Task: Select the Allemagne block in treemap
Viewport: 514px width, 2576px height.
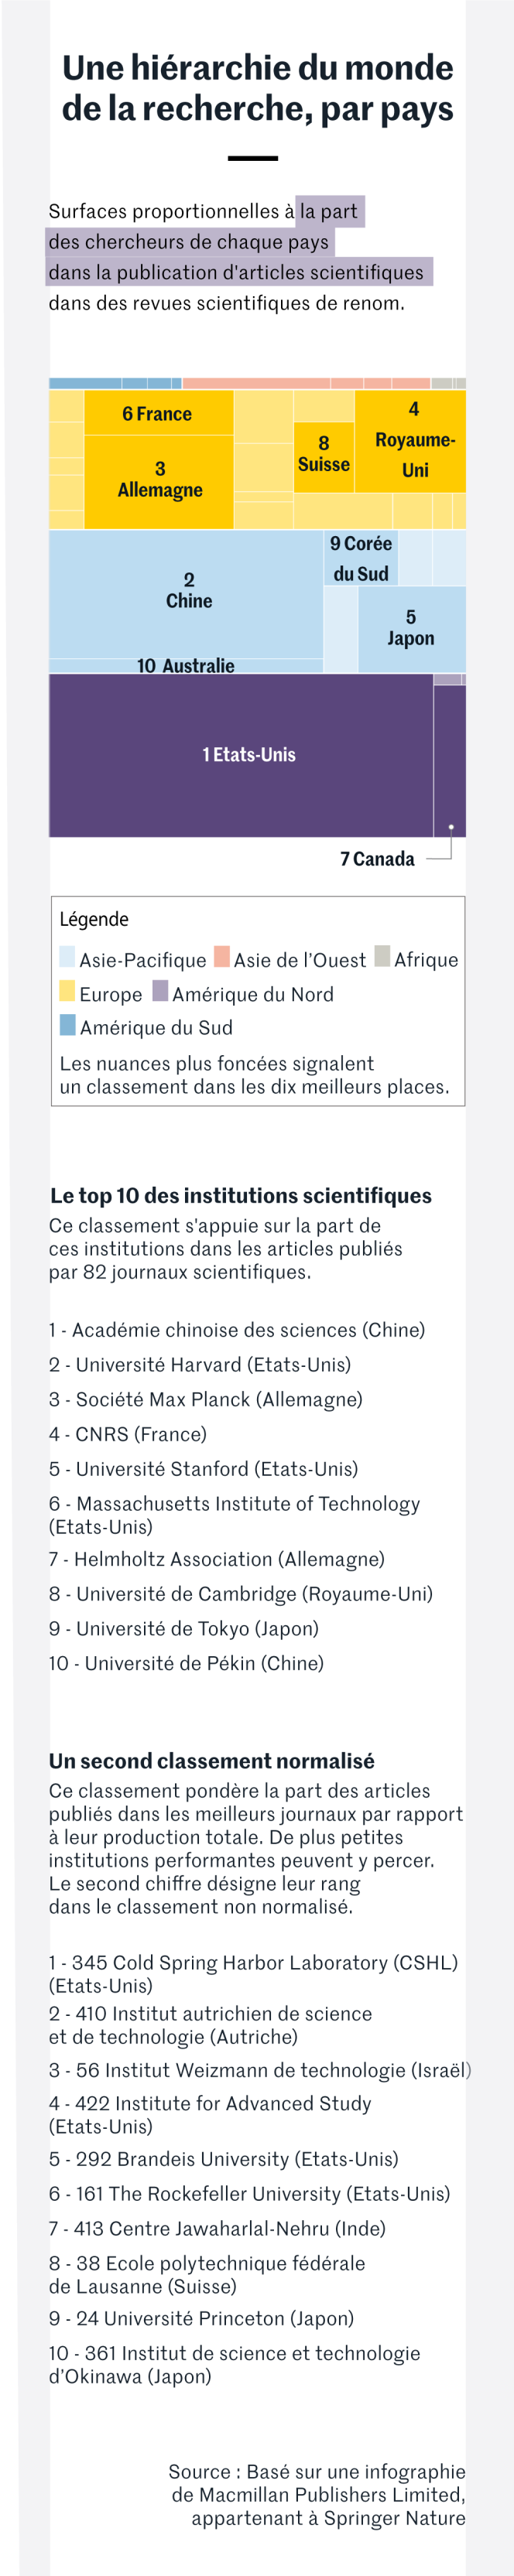Action: tap(159, 481)
